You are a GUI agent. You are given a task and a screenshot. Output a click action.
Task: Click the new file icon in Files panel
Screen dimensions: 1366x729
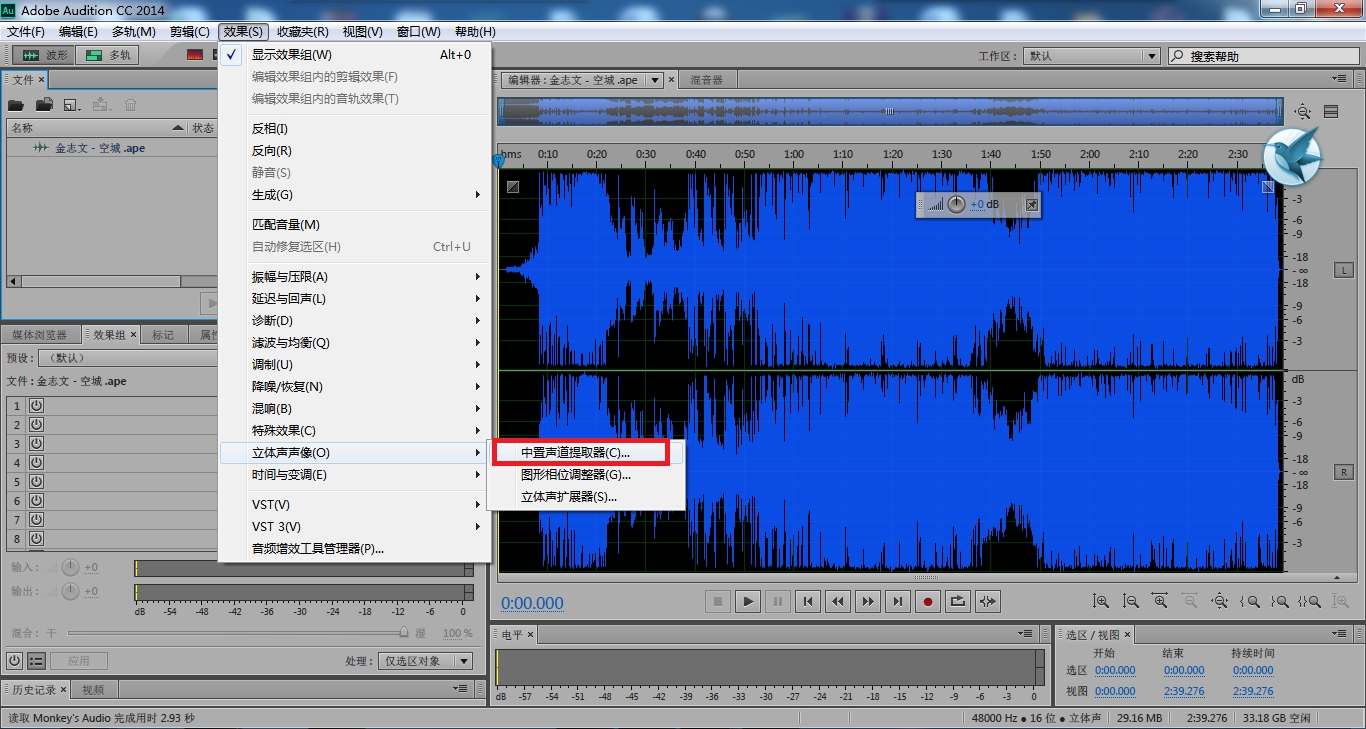[x=72, y=104]
